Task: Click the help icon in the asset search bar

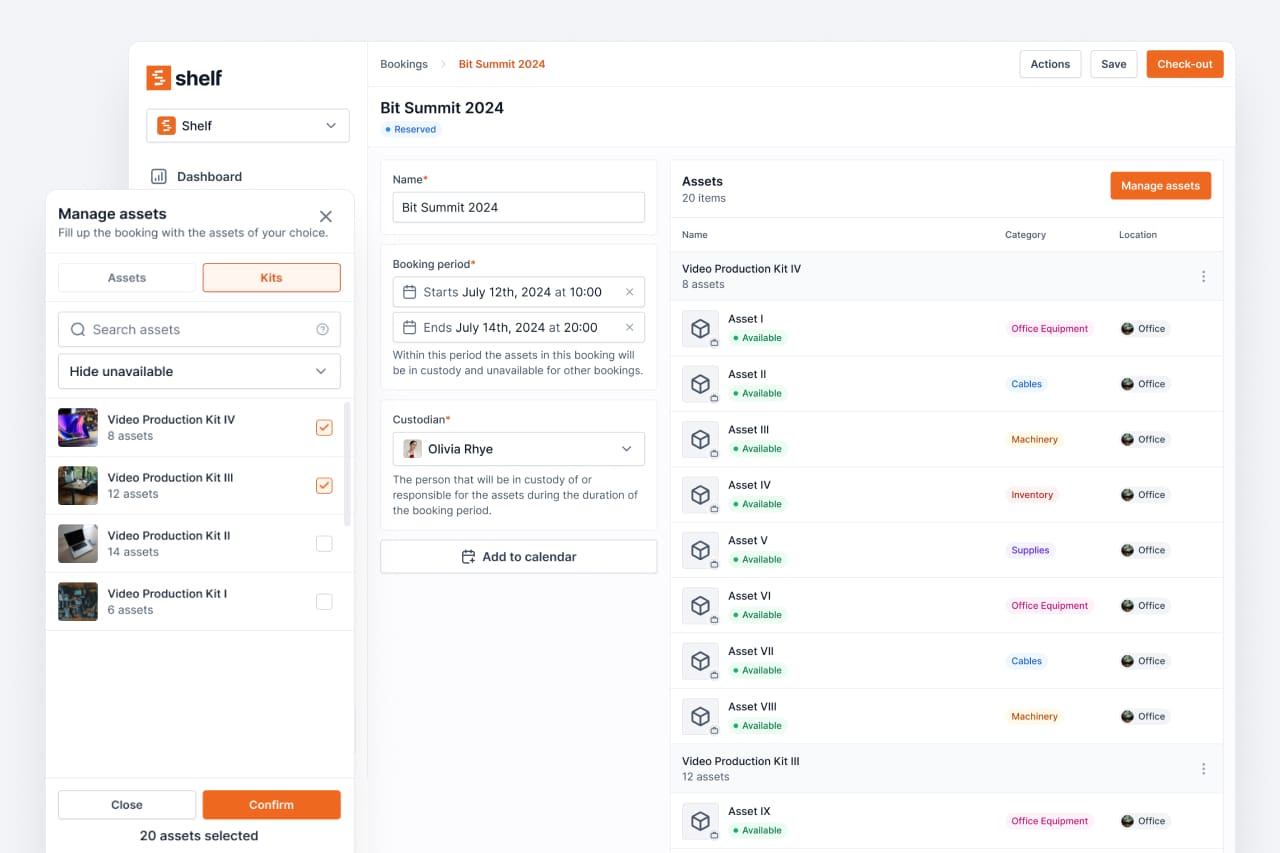Action: (x=322, y=329)
